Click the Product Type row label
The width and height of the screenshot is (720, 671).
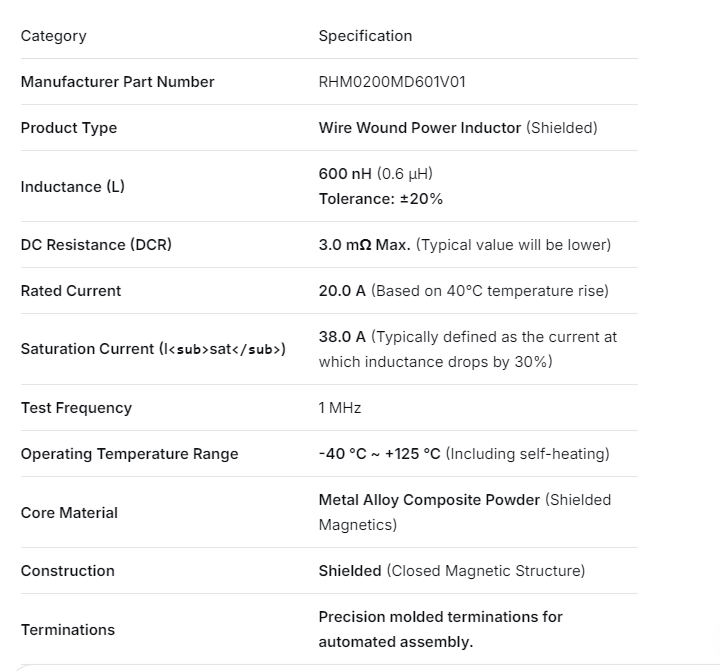(69, 128)
